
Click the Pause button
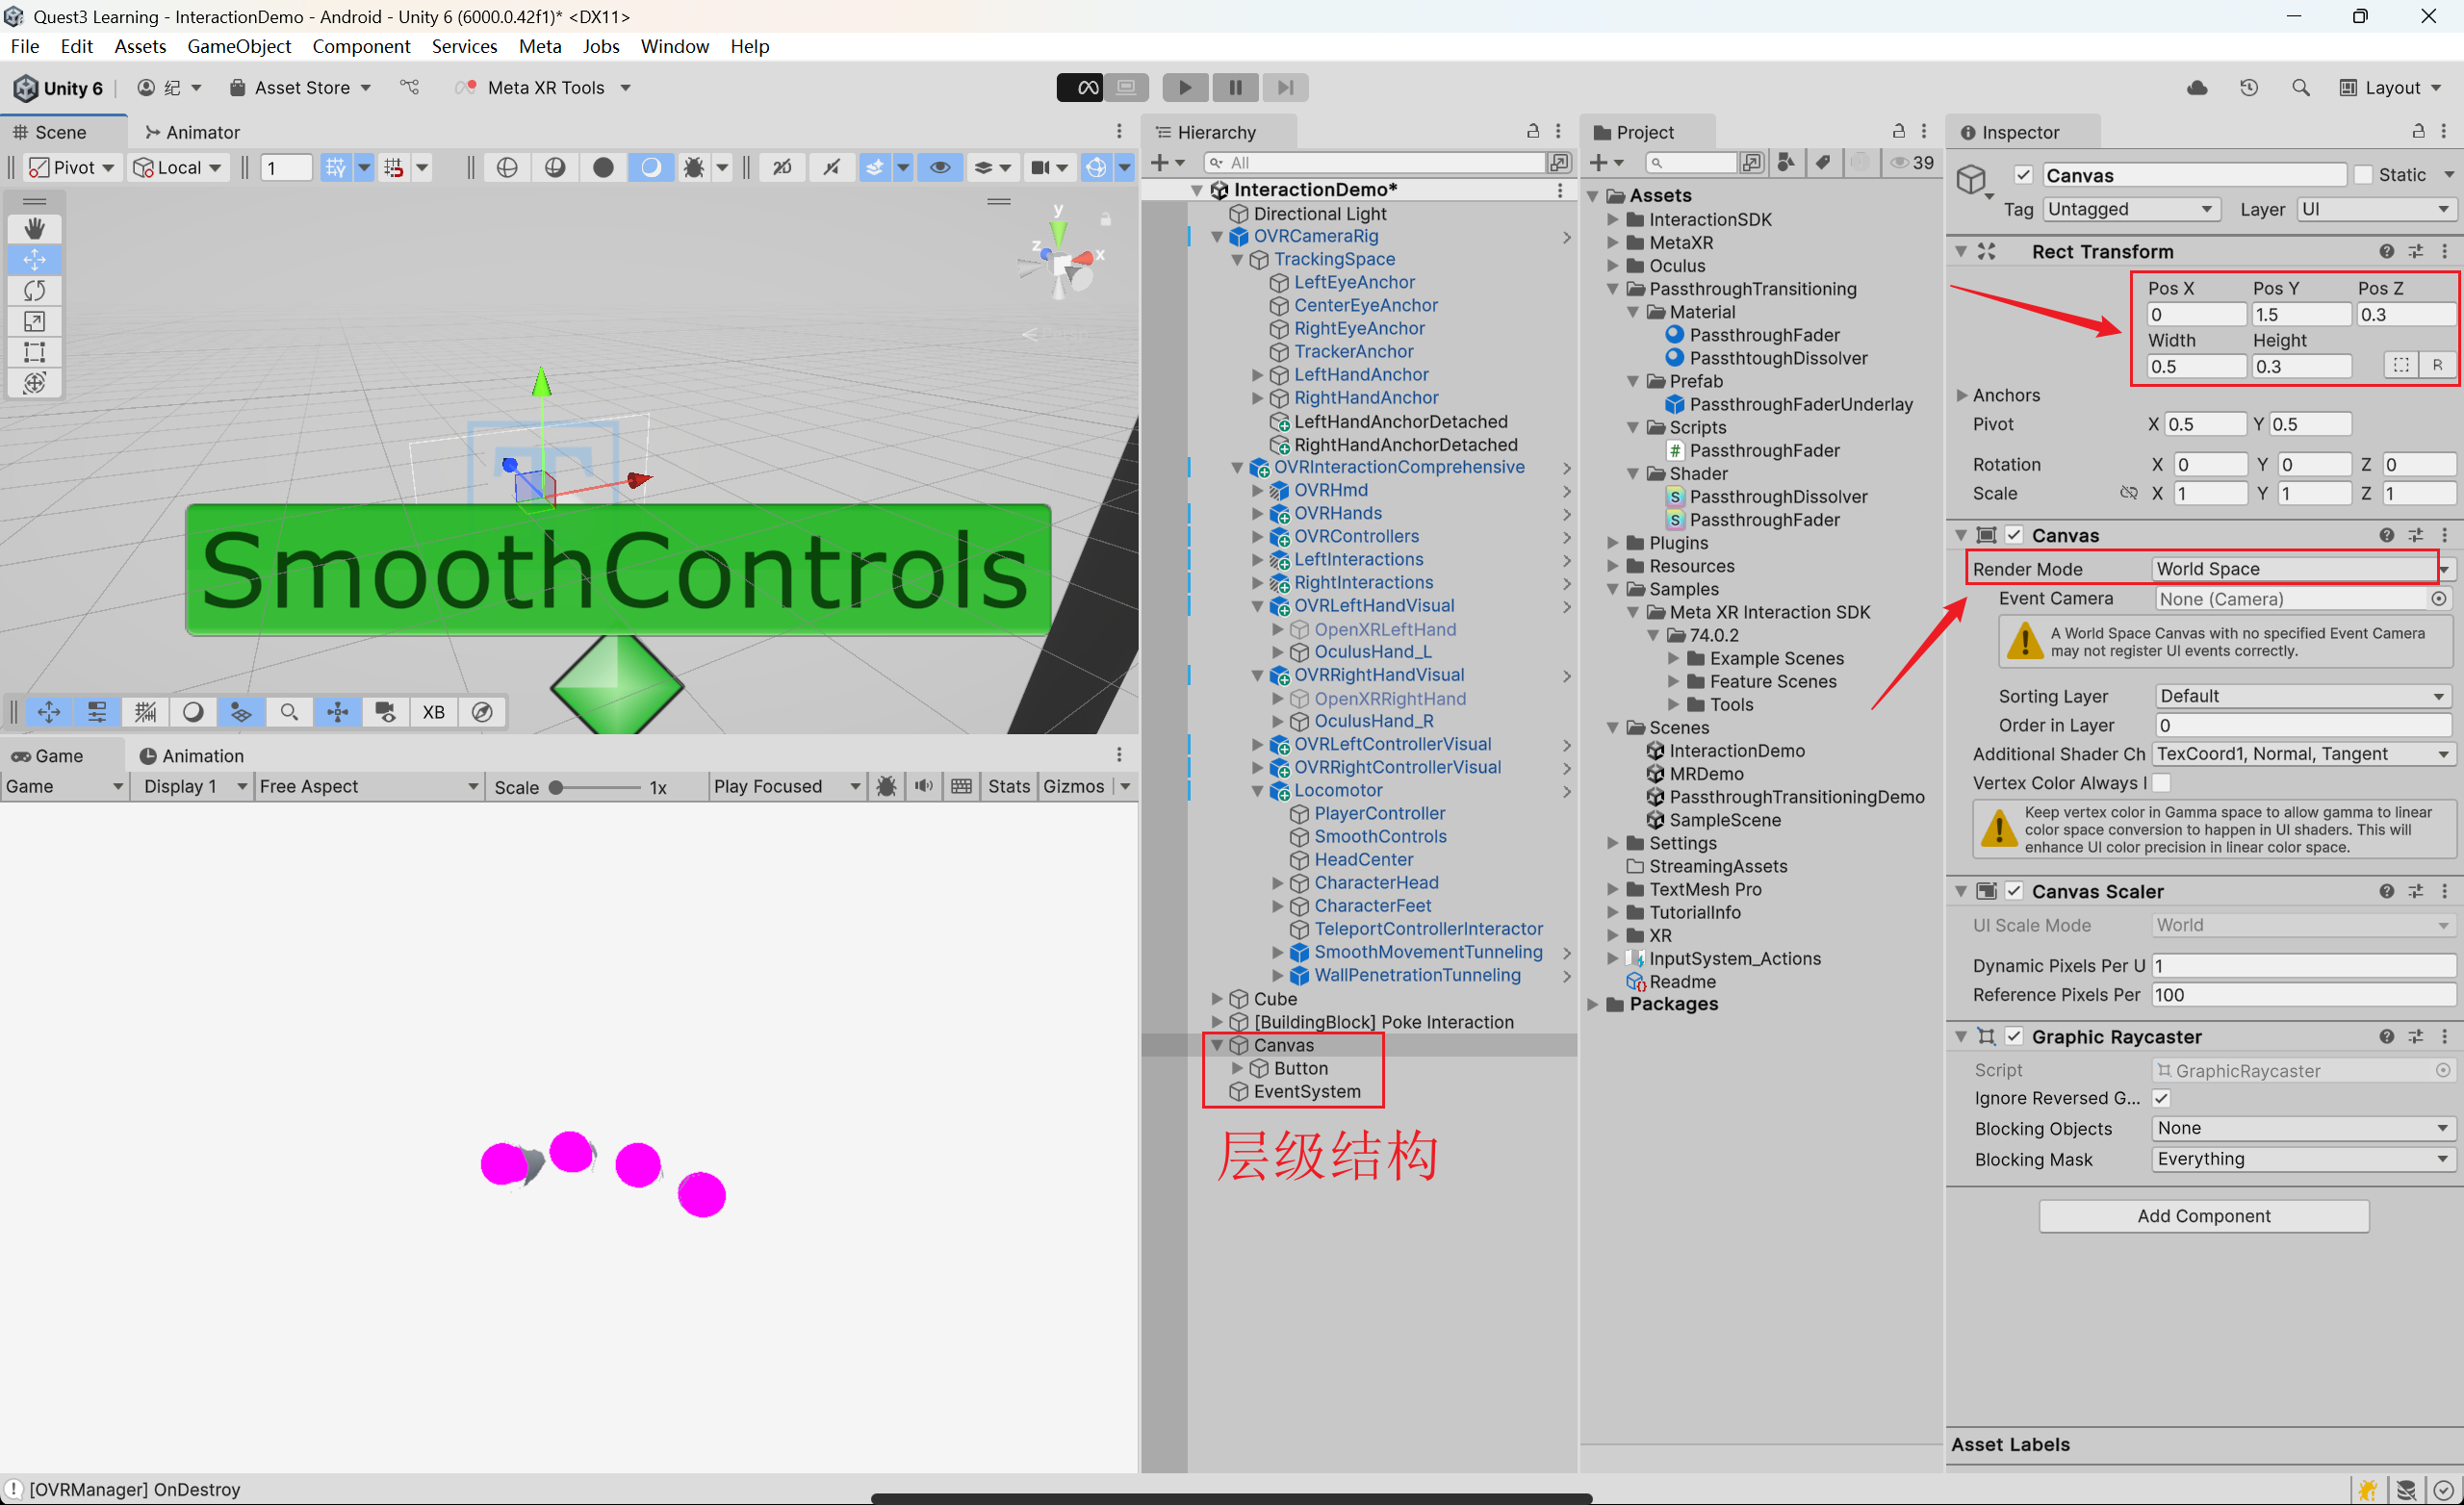pos(1235,87)
